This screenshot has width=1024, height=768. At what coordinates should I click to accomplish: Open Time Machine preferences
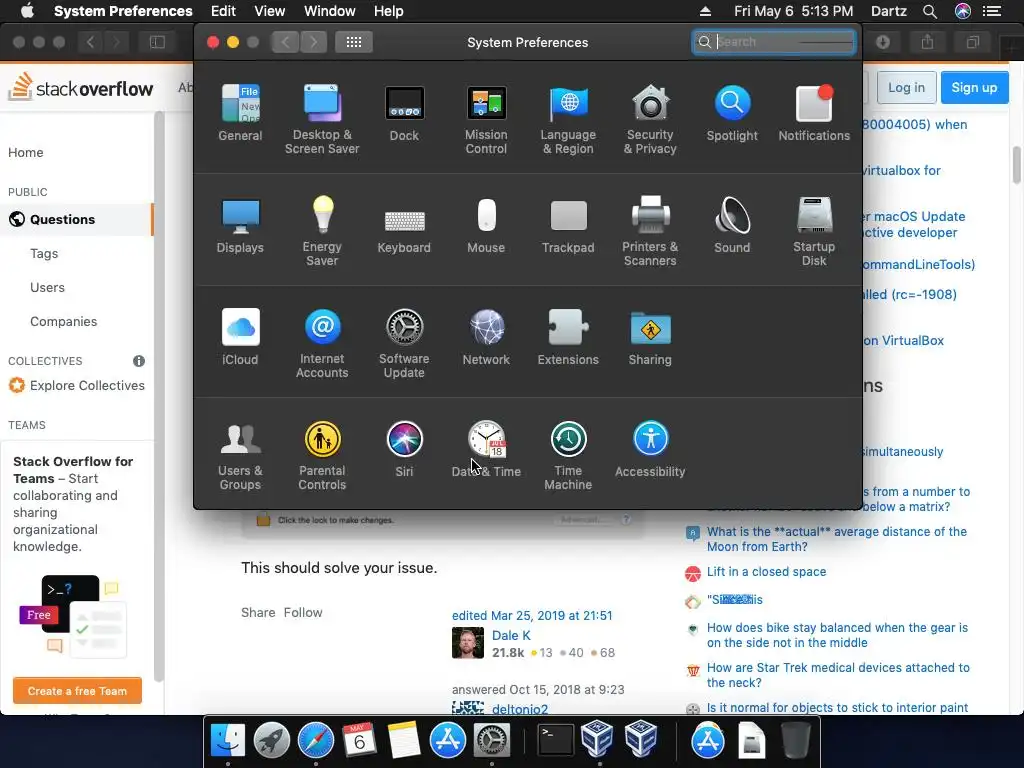568,456
